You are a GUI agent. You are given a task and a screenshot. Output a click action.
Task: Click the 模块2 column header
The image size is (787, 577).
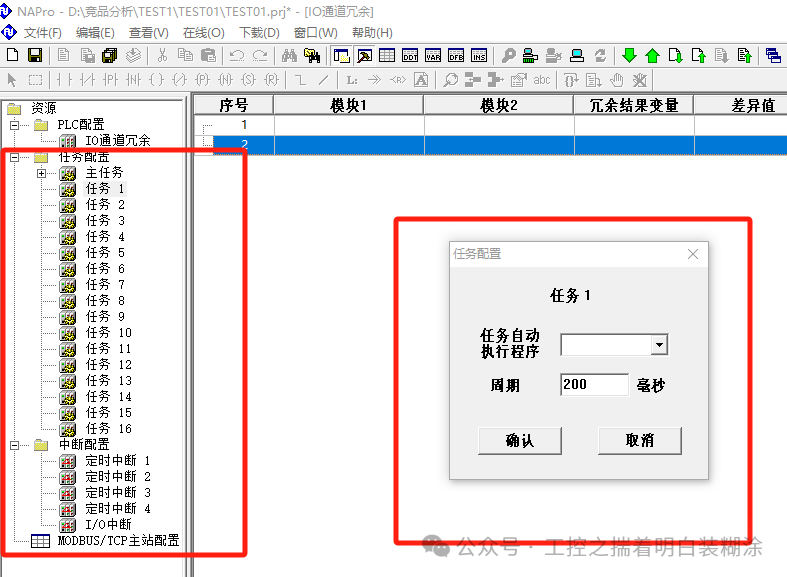(x=498, y=105)
